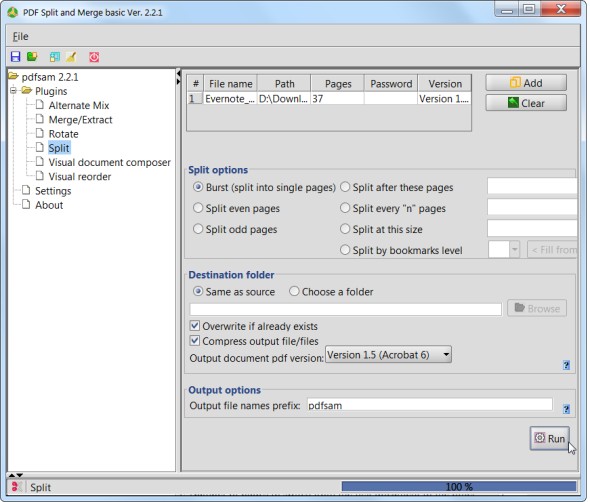
Task: Select Choose a folder destination
Action: [x=294, y=291]
